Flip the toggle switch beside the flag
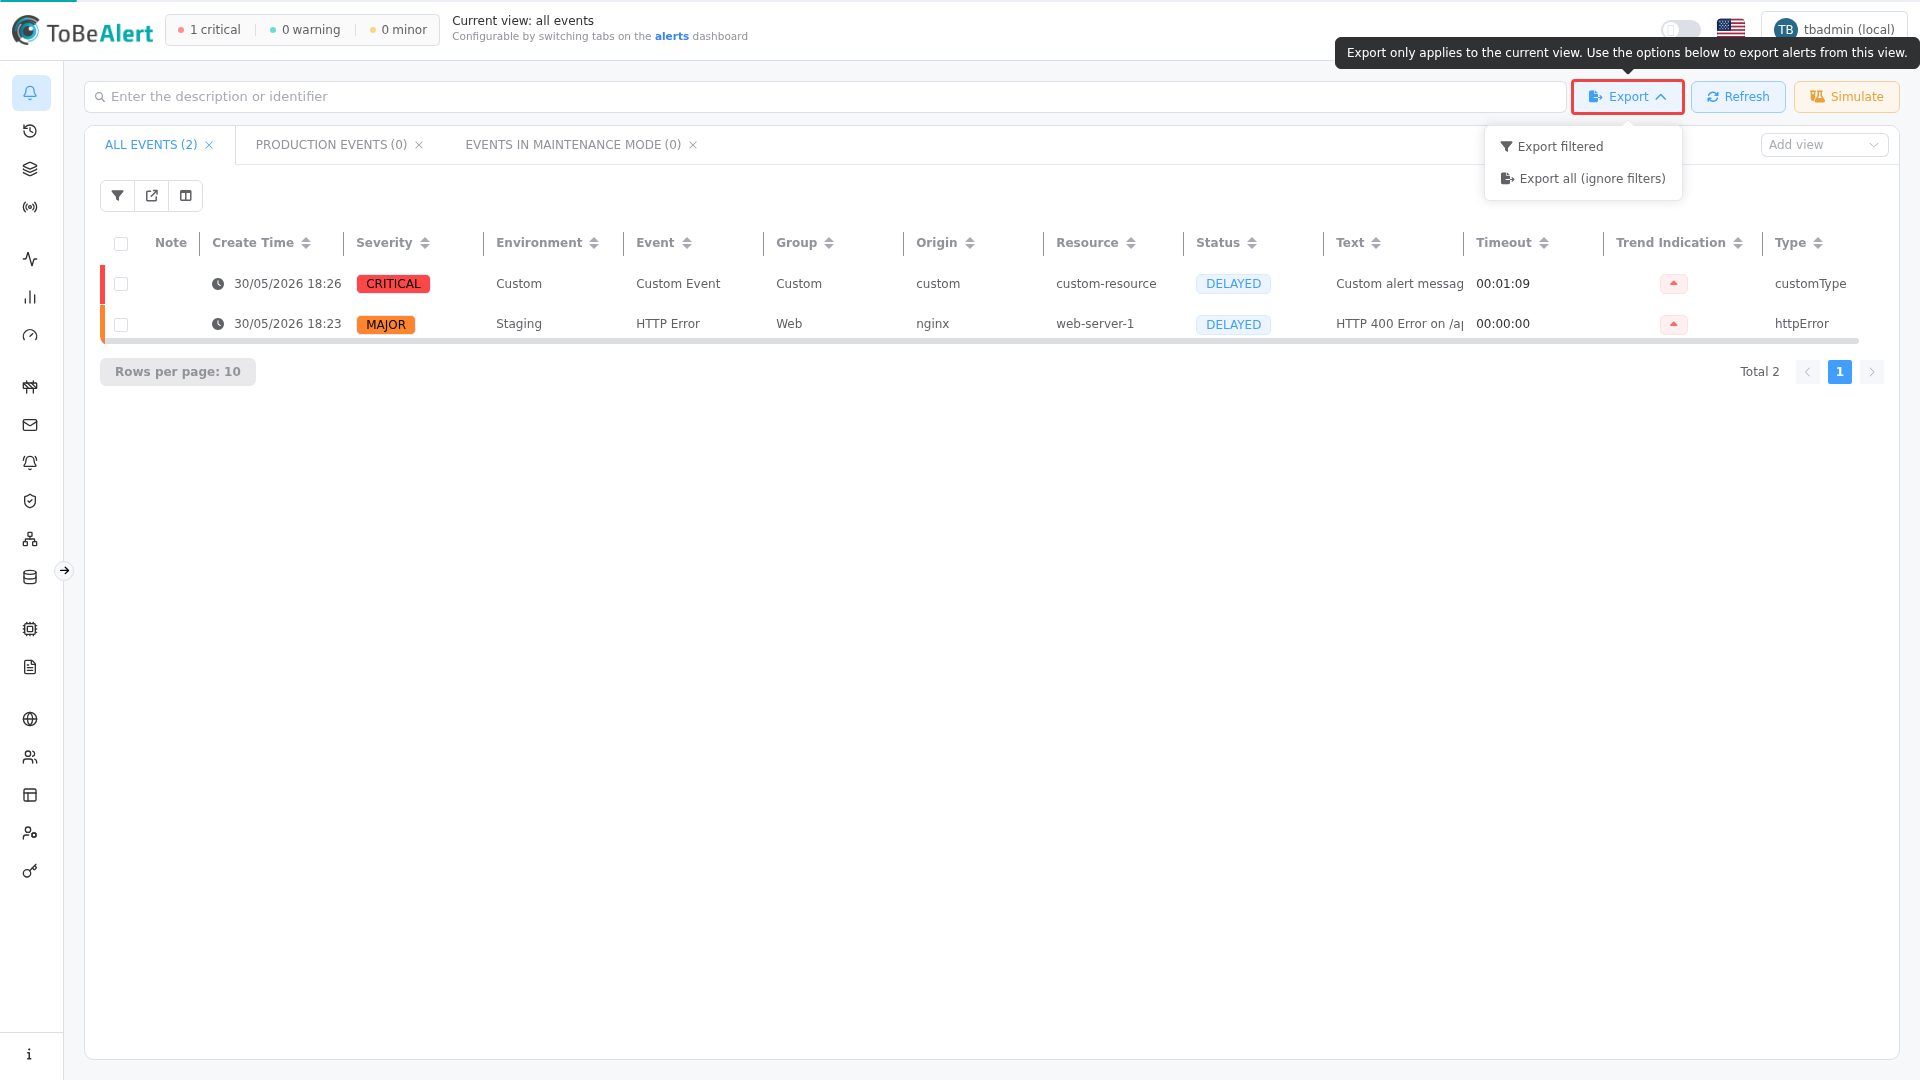Viewport: 1920px width, 1080px height. [x=1680, y=30]
